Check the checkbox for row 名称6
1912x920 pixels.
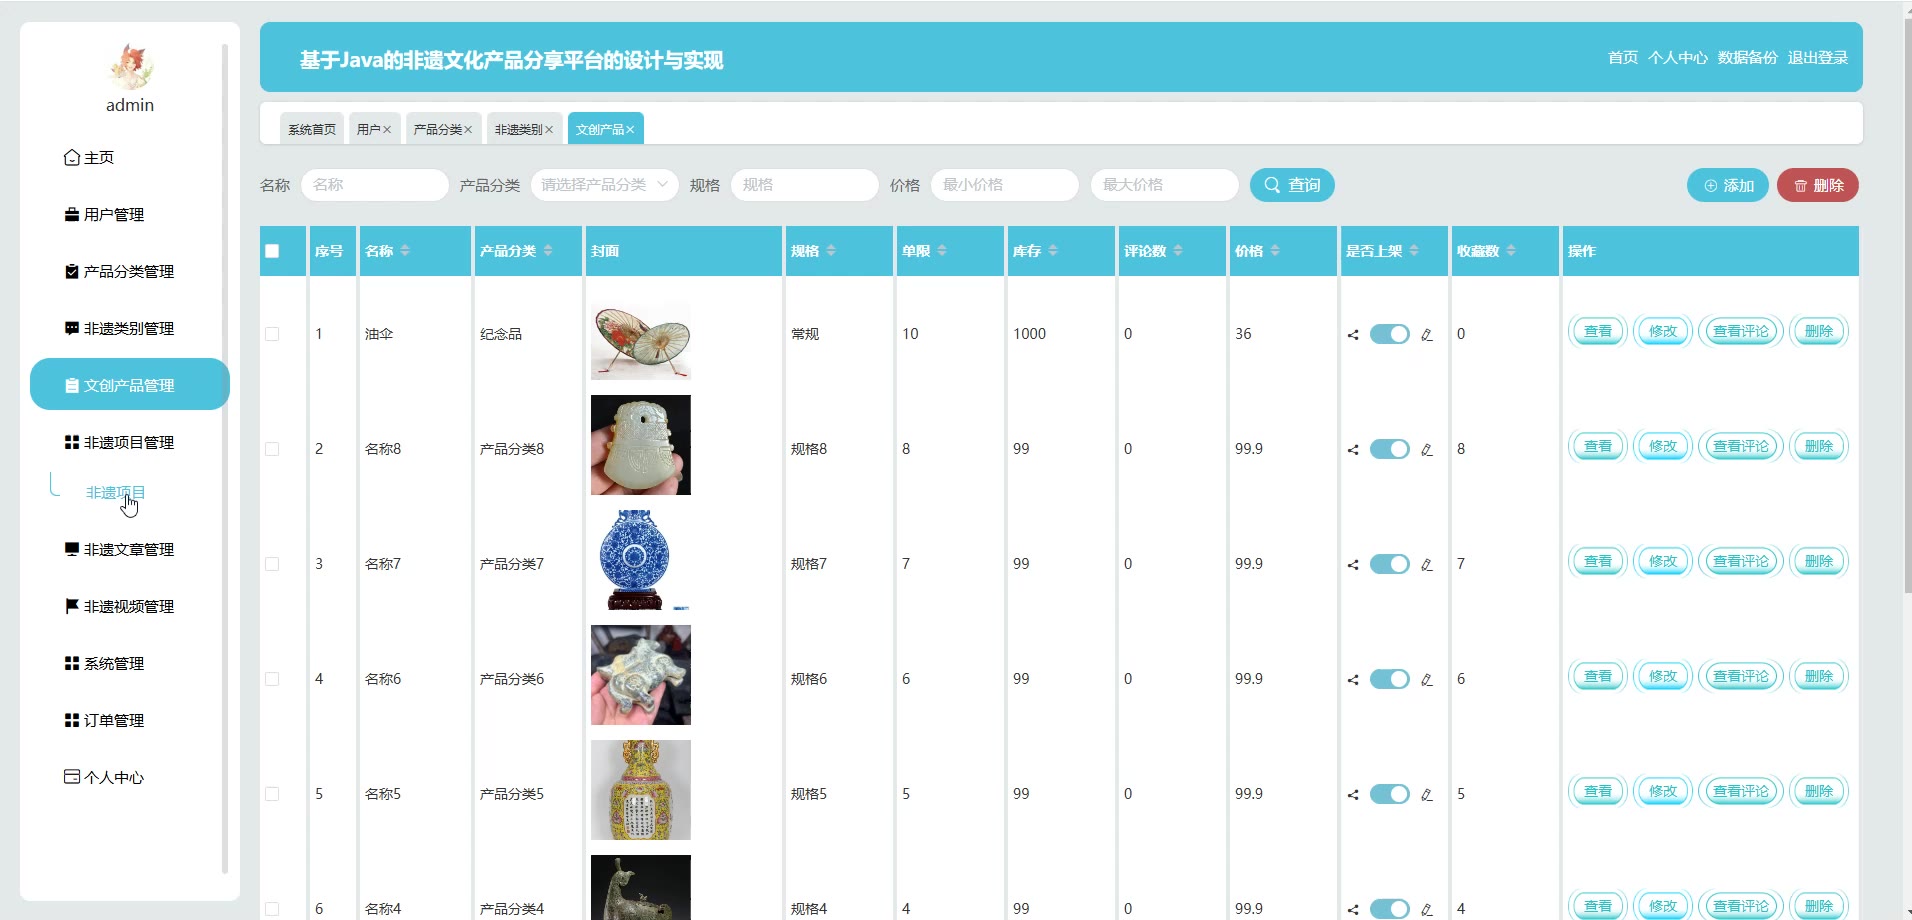click(272, 679)
